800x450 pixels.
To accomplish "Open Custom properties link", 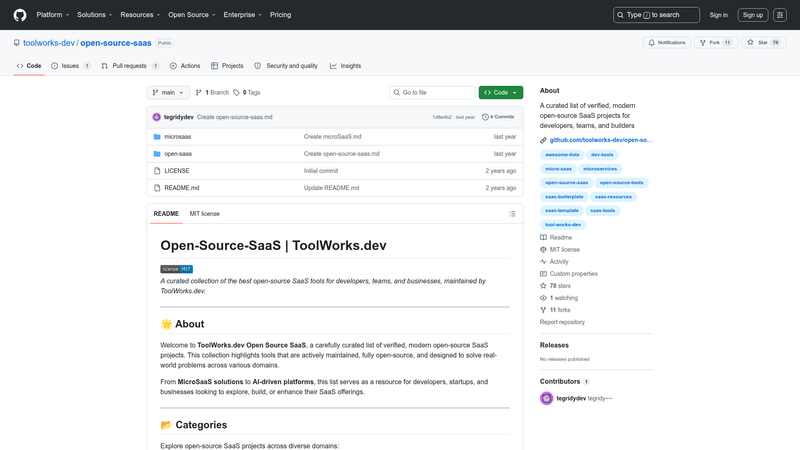I will [x=569, y=274].
